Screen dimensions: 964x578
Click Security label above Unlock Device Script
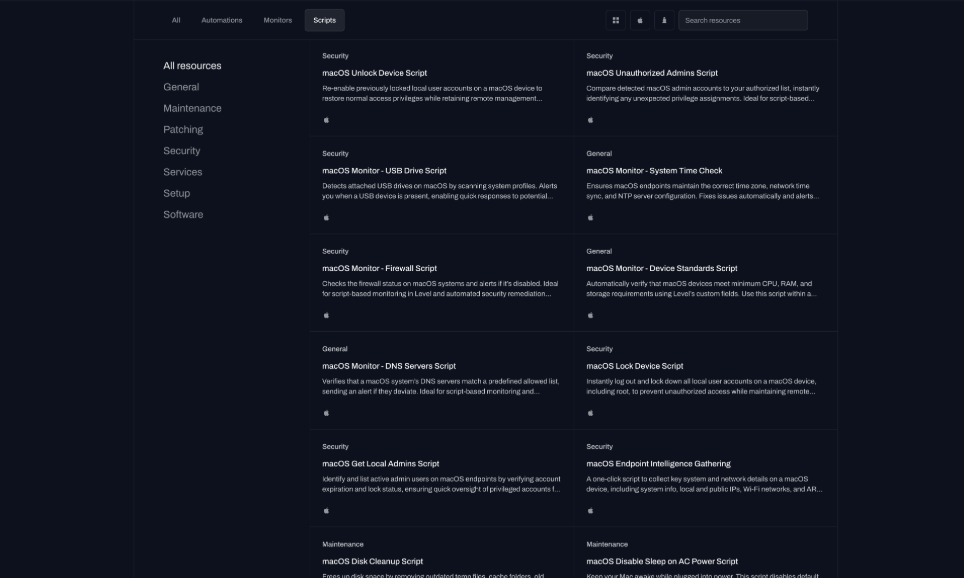pos(335,56)
